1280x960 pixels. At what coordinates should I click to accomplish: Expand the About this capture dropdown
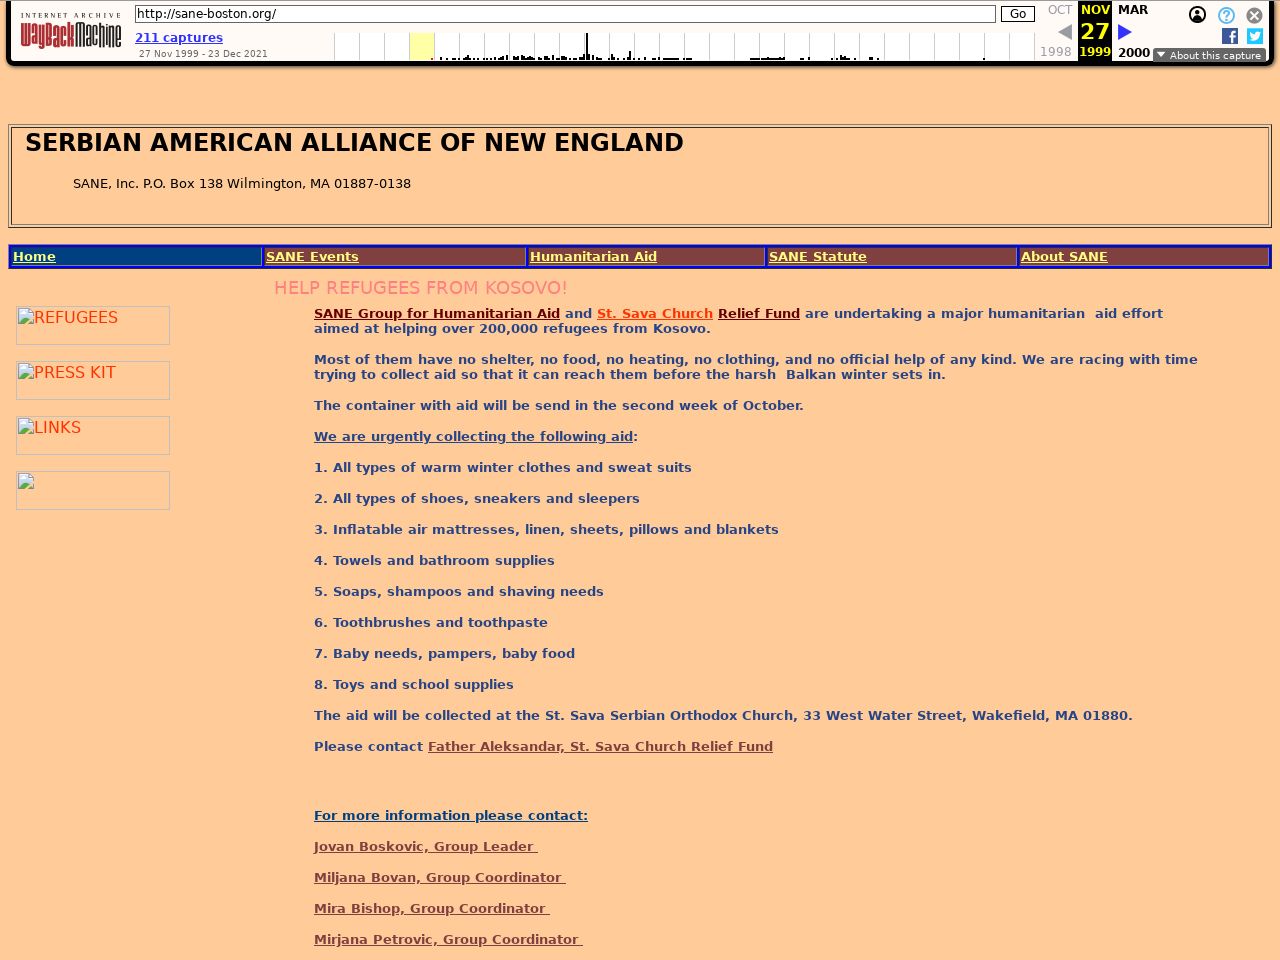1209,55
